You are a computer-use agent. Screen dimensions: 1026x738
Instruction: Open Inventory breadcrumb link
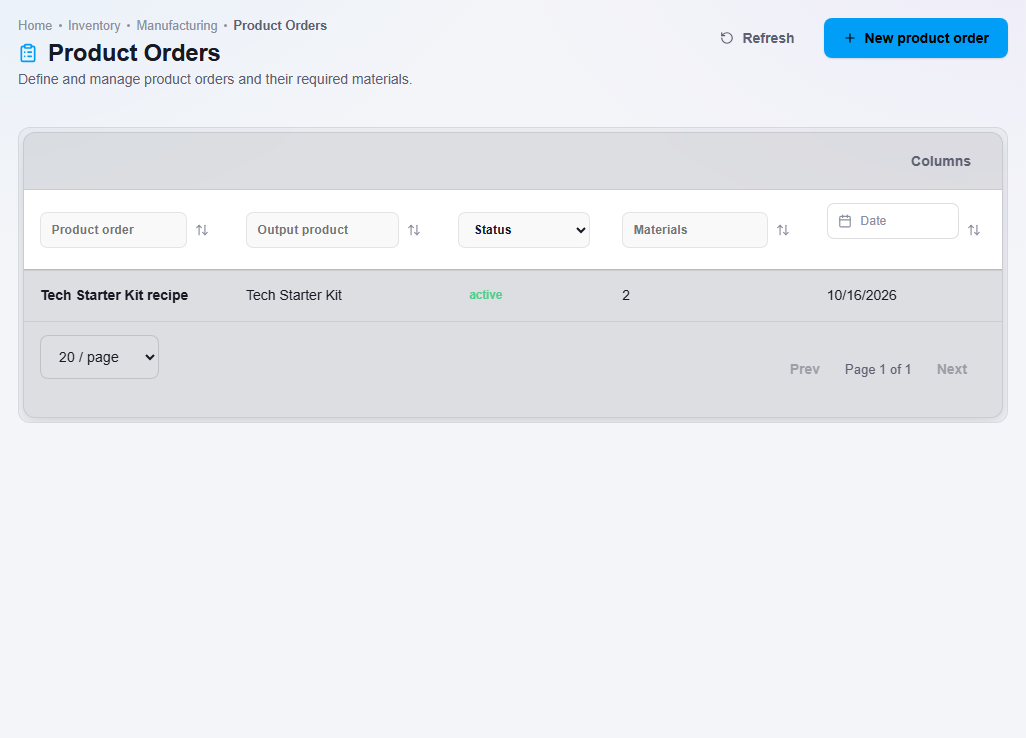(x=94, y=26)
